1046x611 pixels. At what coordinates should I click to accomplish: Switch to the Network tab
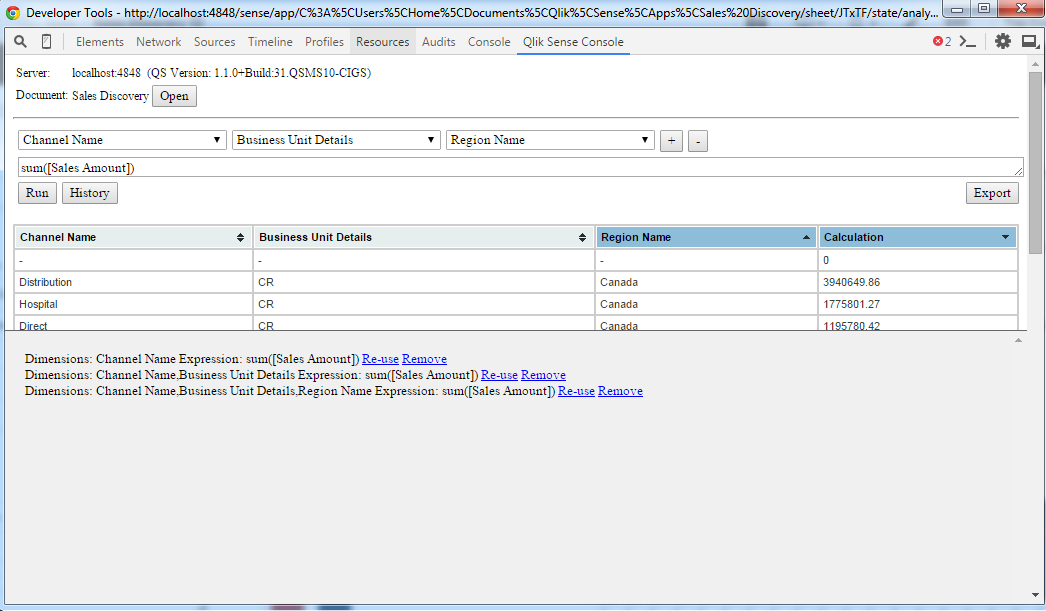pos(159,41)
